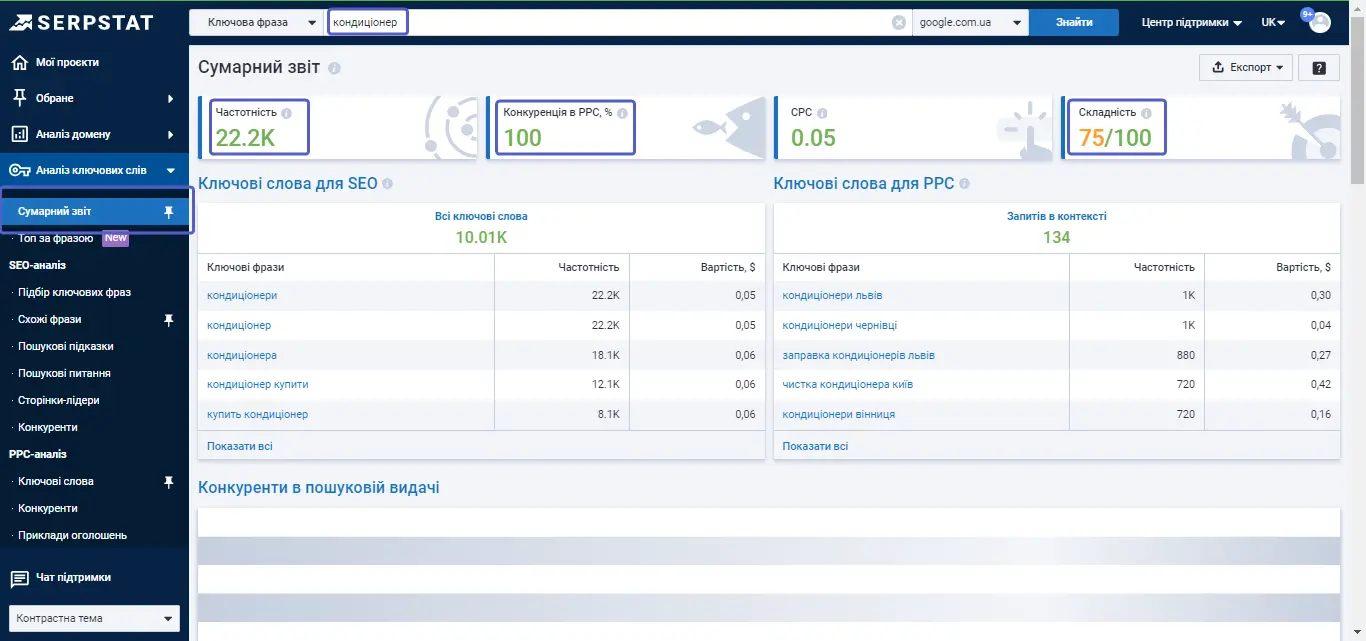Click info icon beside Сумарний звіт title
1366x641 pixels.
pyautogui.click(x=334, y=68)
